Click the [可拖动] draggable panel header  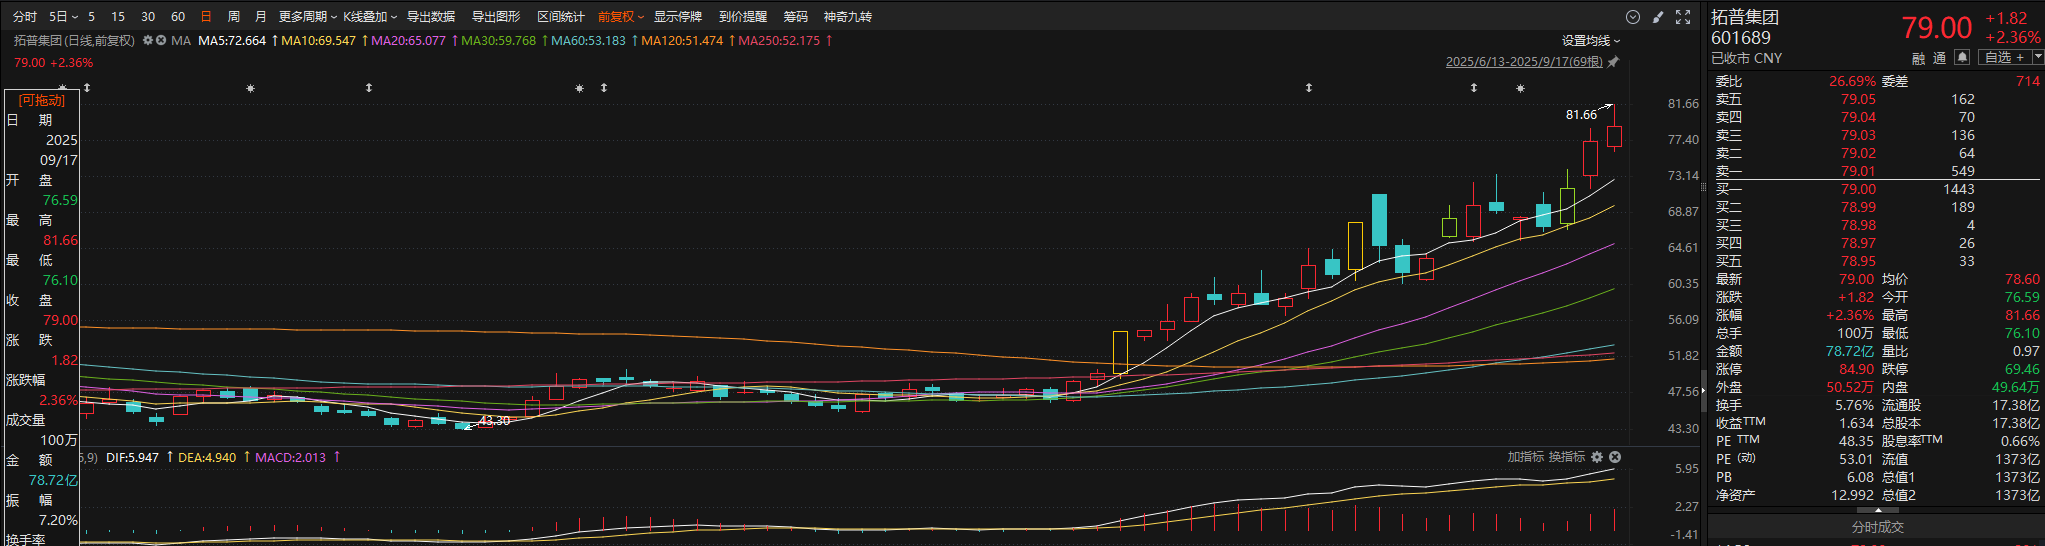42,100
